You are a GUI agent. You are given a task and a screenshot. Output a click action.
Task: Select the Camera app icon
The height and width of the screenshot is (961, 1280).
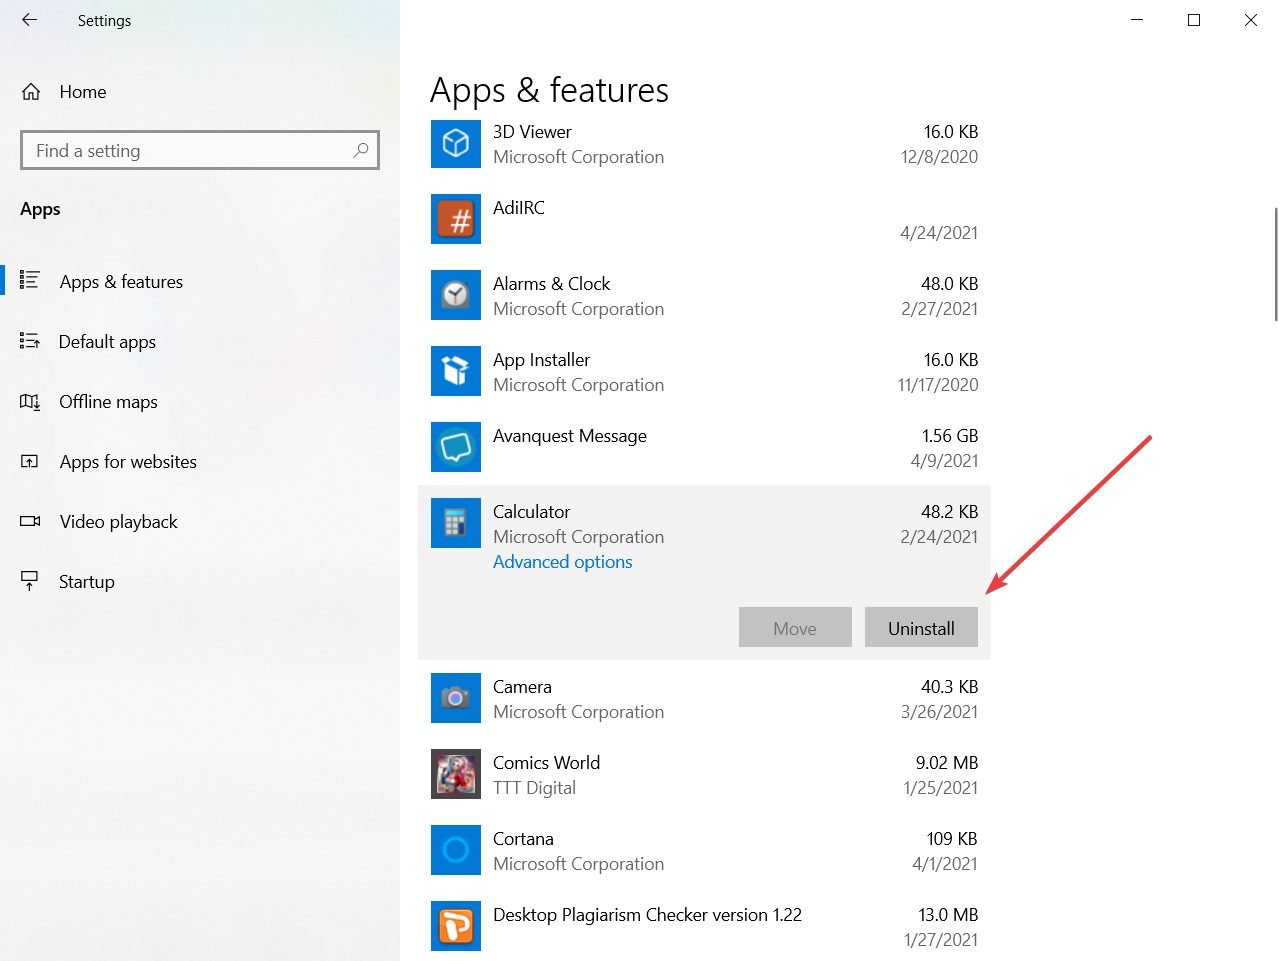click(x=456, y=698)
